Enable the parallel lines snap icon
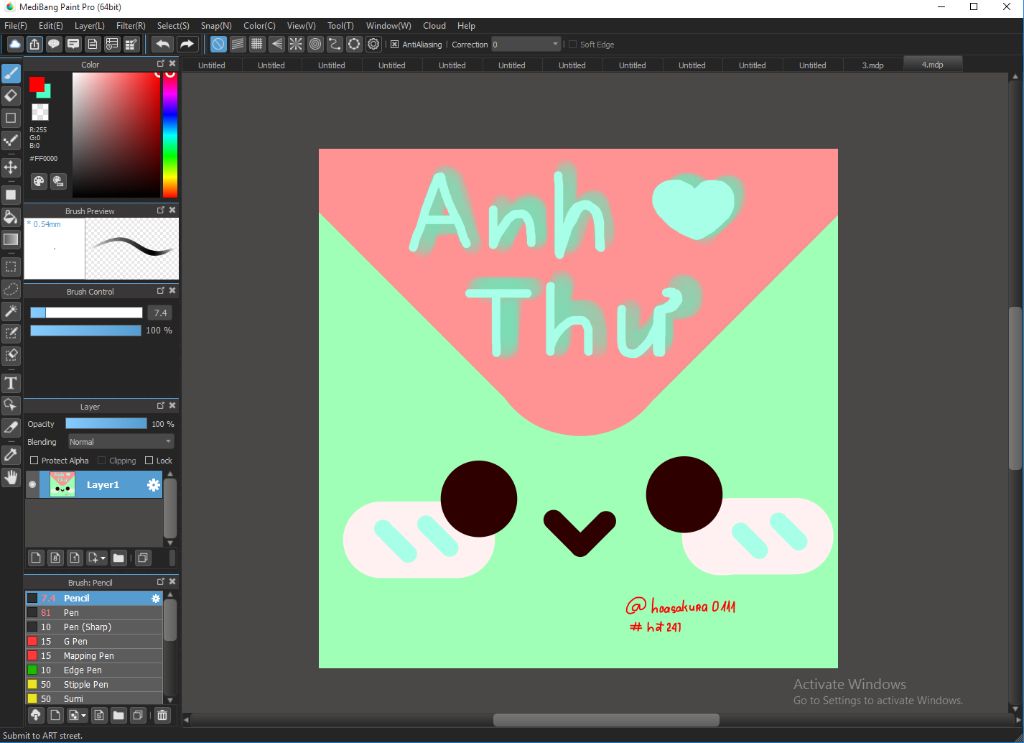This screenshot has width=1024, height=743. click(x=238, y=44)
